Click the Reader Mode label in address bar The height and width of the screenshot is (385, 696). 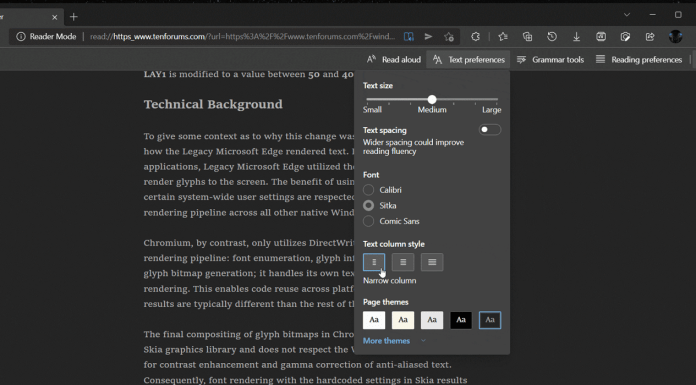point(53,36)
